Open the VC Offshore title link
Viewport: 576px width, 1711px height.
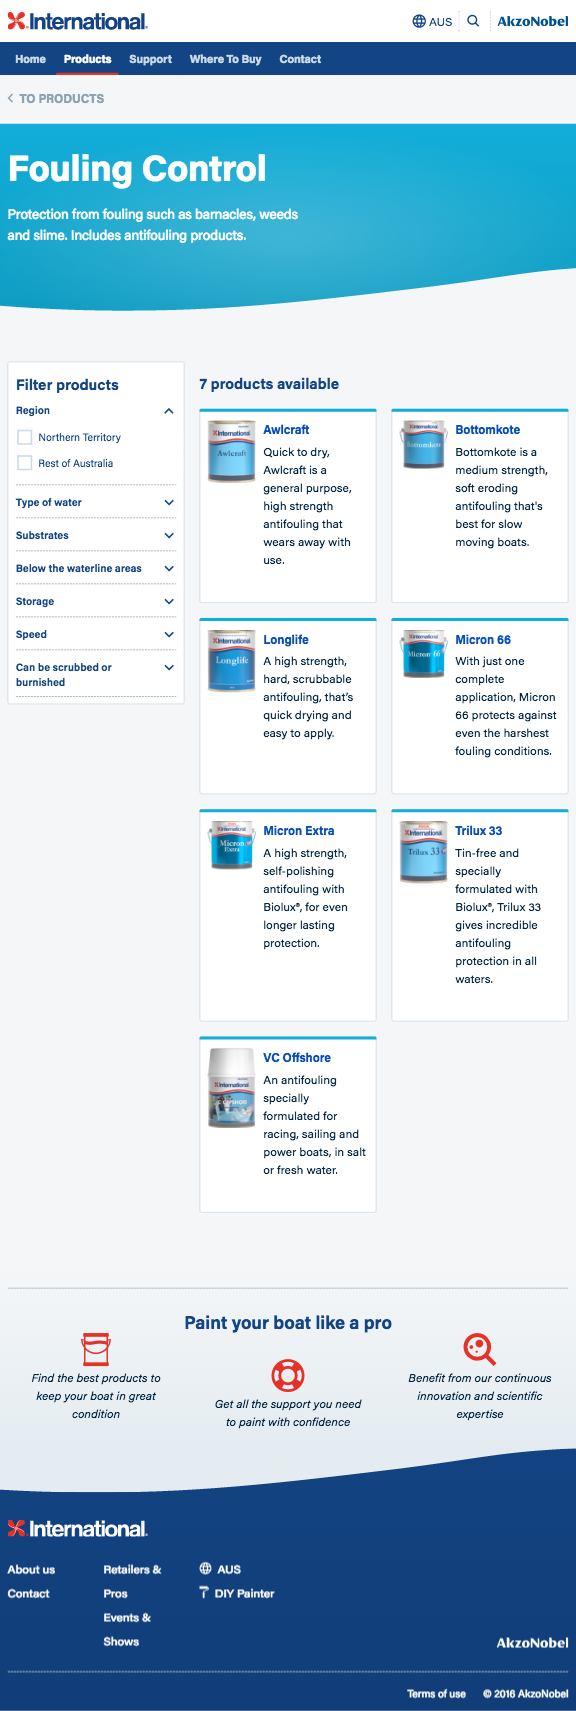297,1058
